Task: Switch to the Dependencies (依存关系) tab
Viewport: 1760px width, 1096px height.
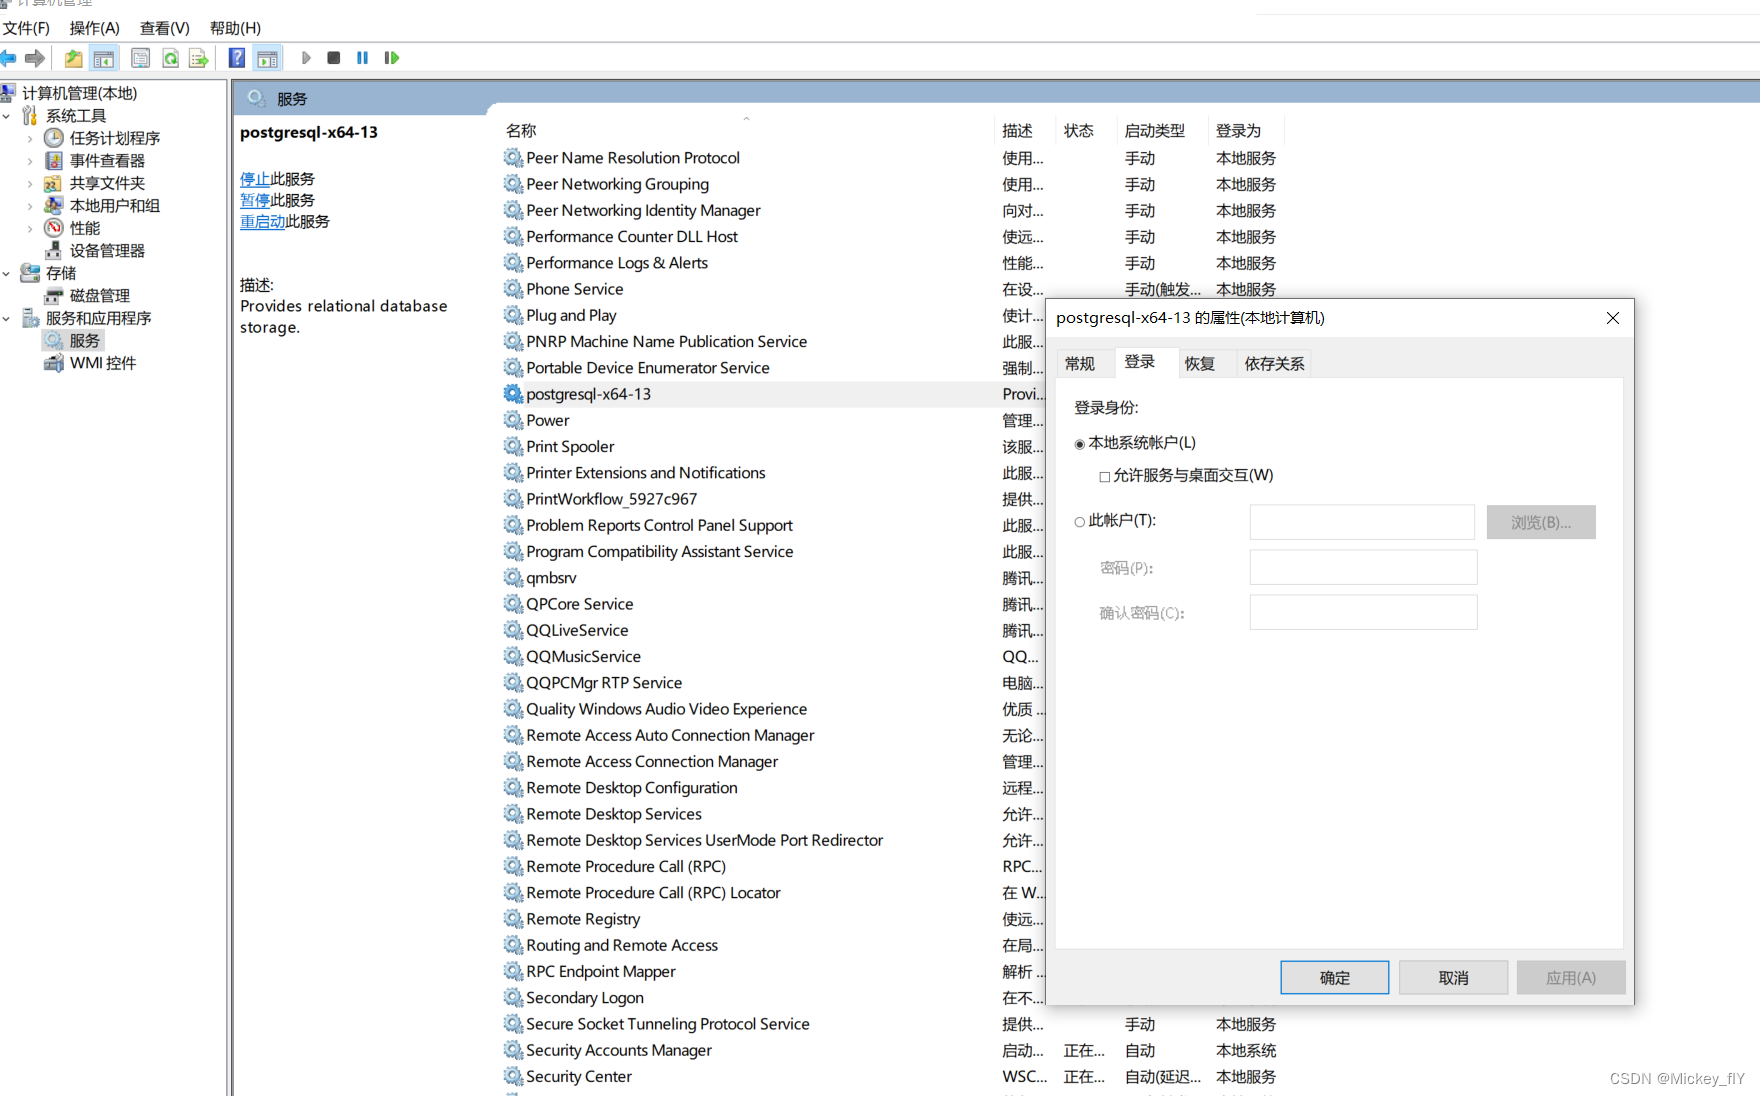Action: click(1274, 364)
